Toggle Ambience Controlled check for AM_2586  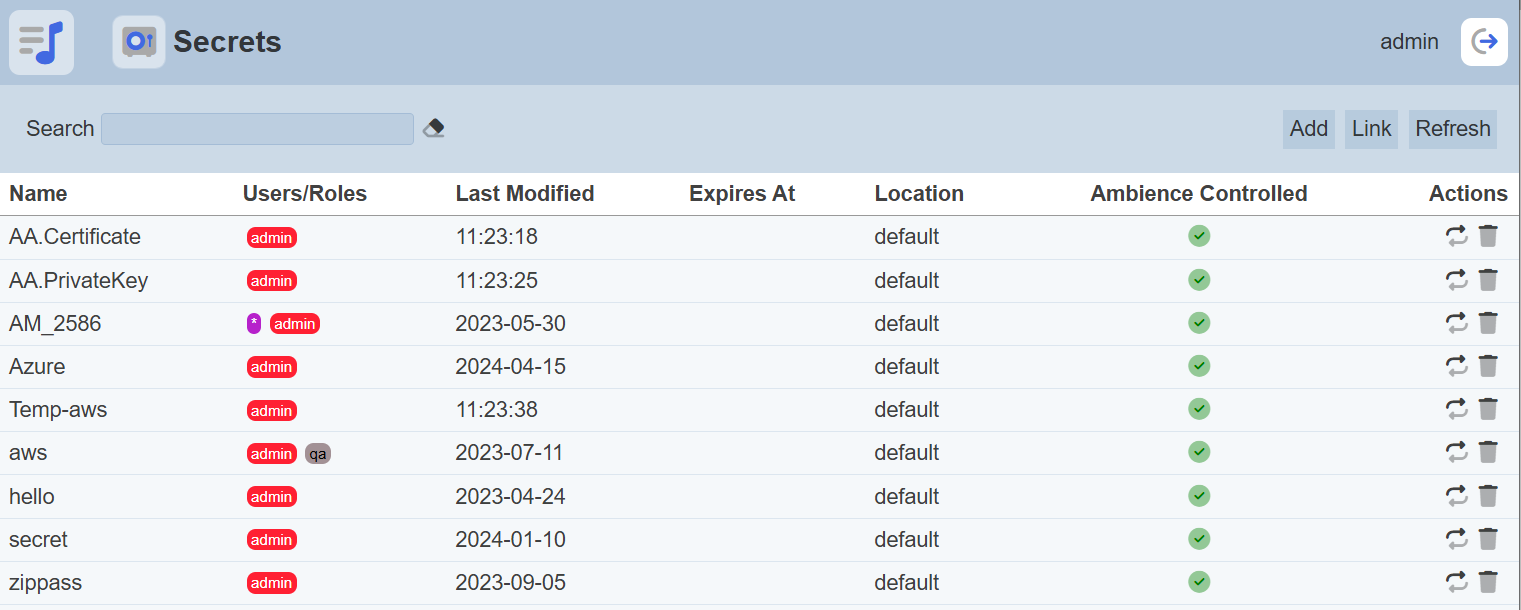coord(1199,323)
